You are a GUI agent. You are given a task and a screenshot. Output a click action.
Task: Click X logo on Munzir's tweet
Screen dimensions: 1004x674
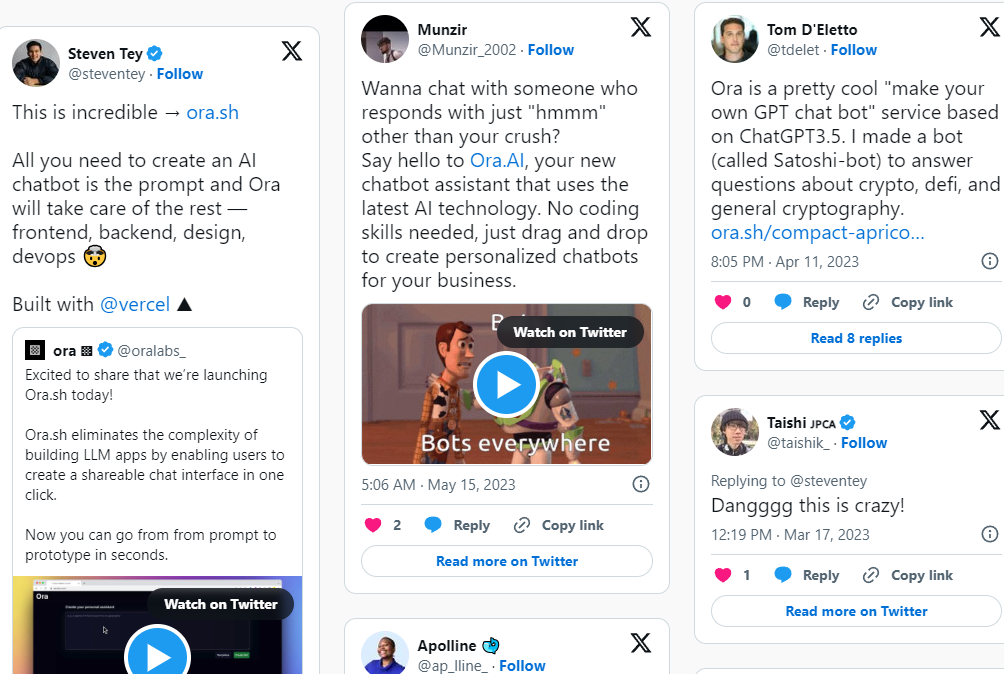(641, 27)
